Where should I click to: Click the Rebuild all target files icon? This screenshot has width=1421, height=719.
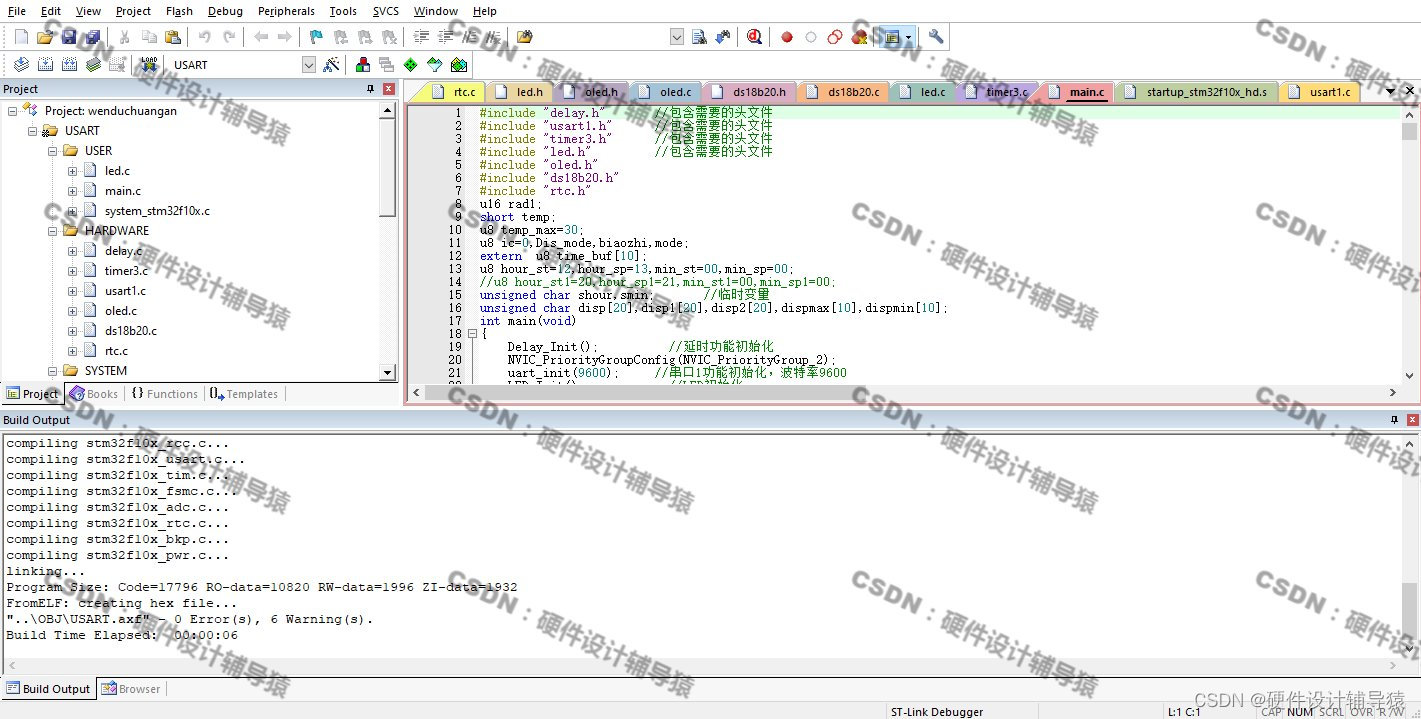(x=68, y=64)
